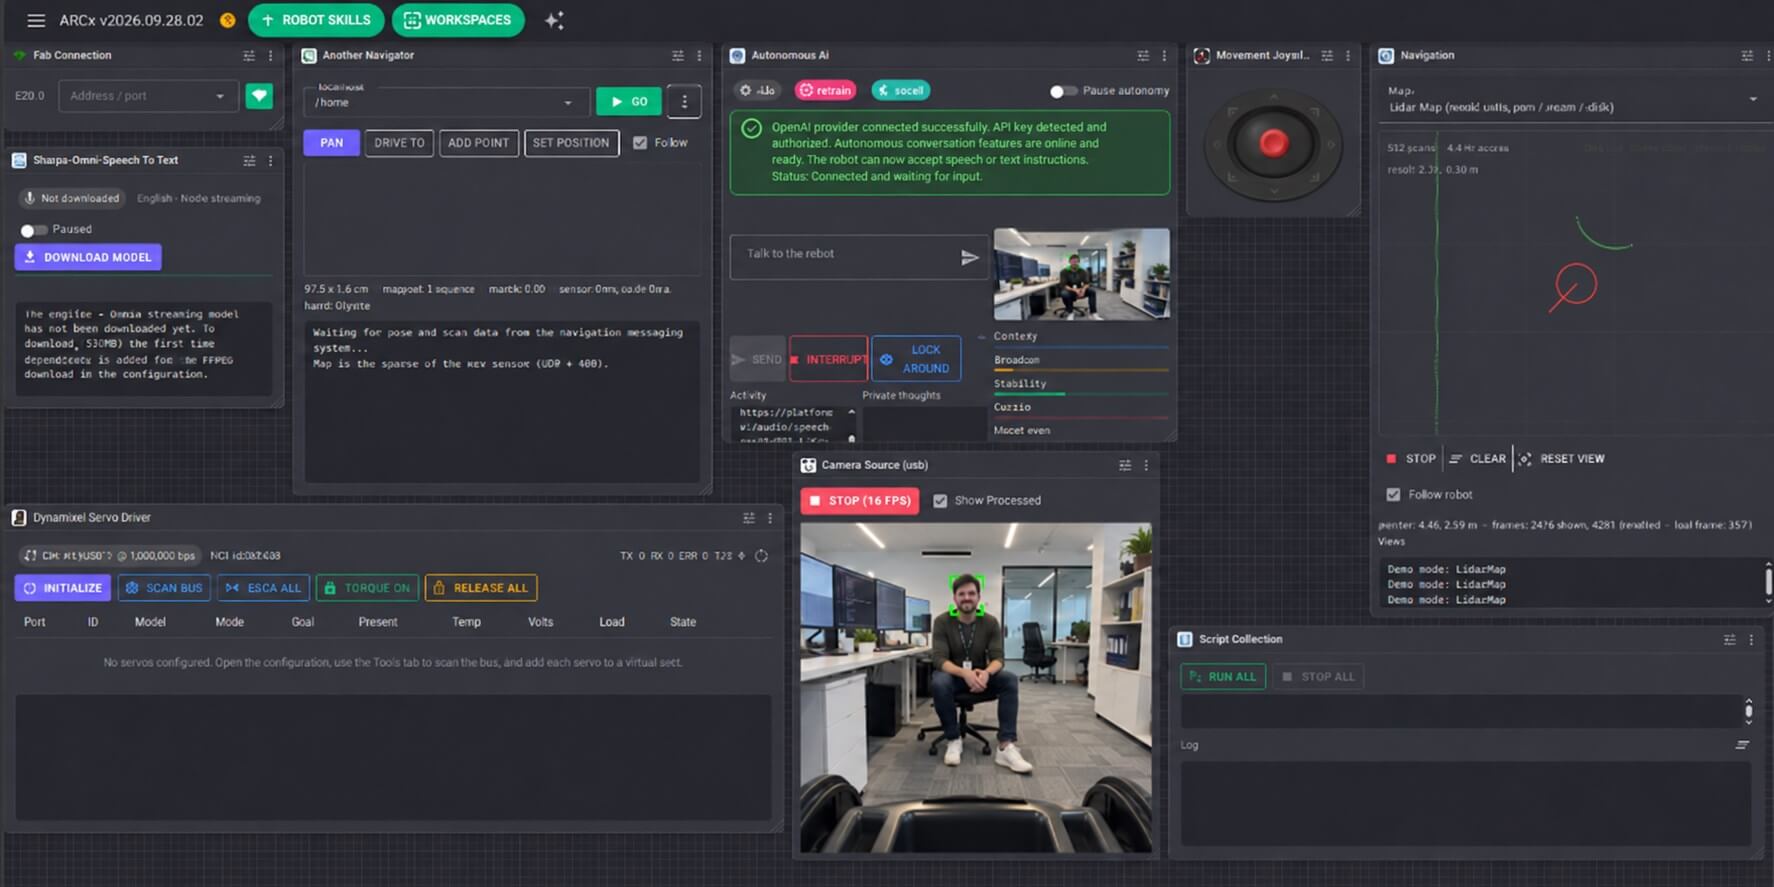1774x887 pixels.
Task: Switch to DRIVE TO mode
Action: pos(399,143)
